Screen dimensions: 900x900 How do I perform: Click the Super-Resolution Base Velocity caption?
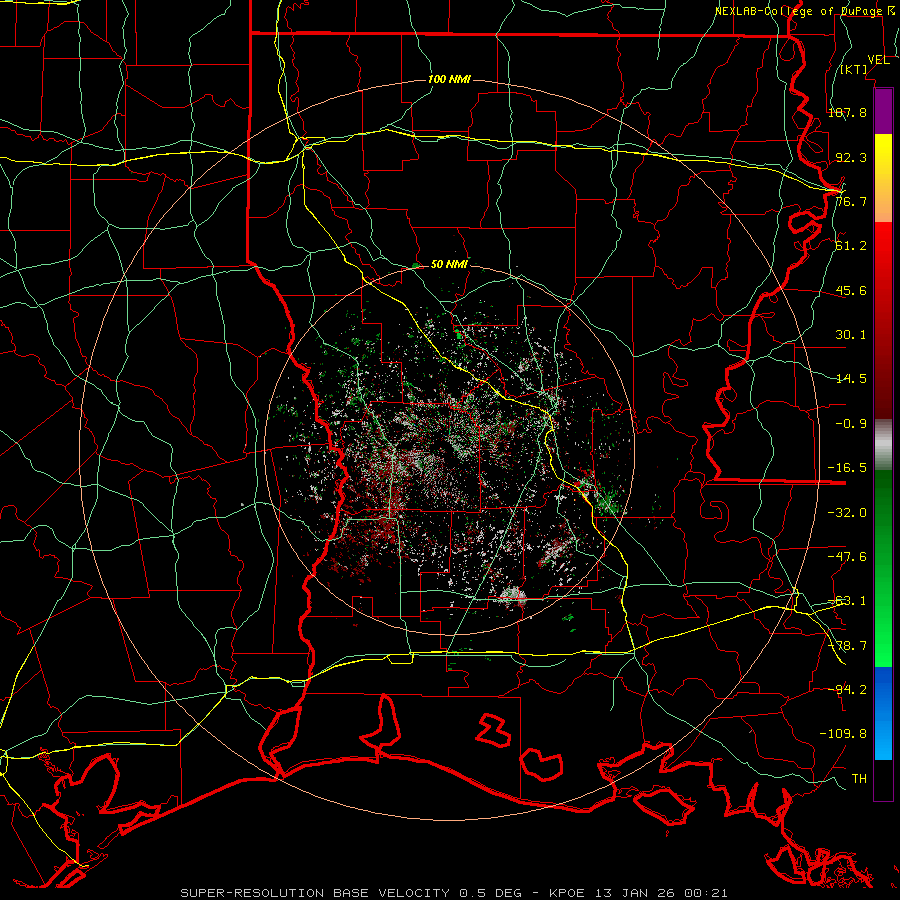pos(453,893)
